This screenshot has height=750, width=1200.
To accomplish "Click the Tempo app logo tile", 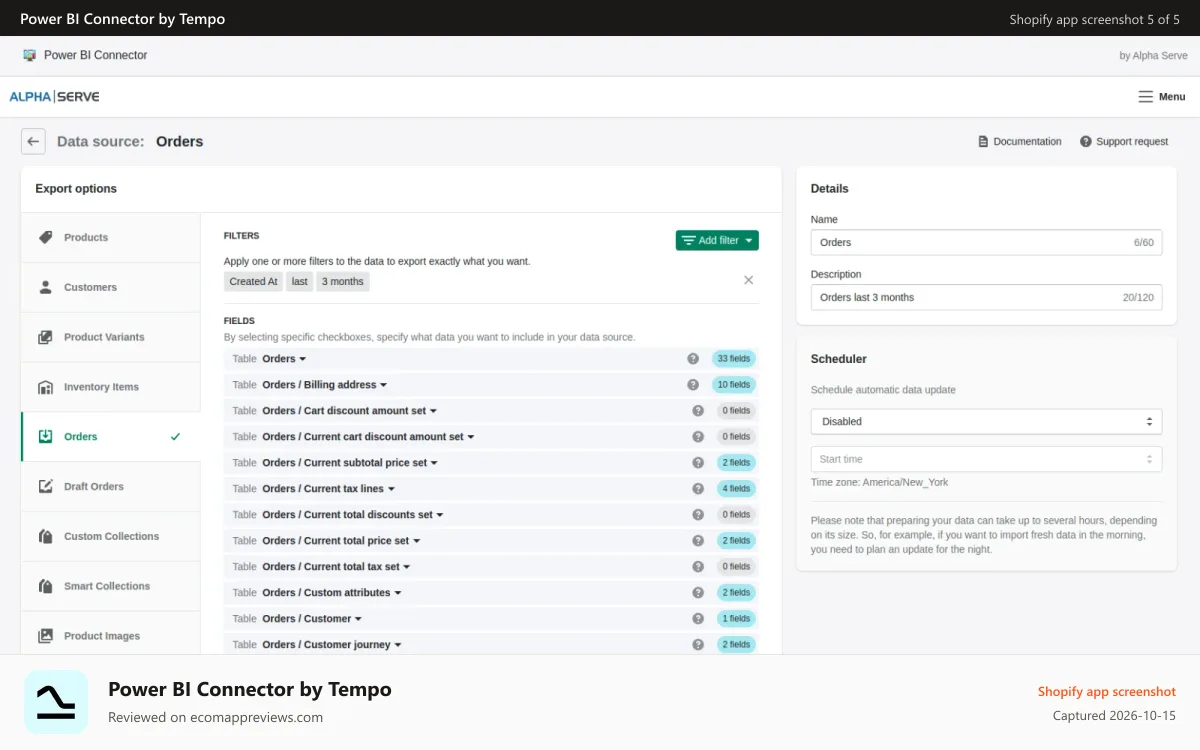I will click(x=56, y=702).
